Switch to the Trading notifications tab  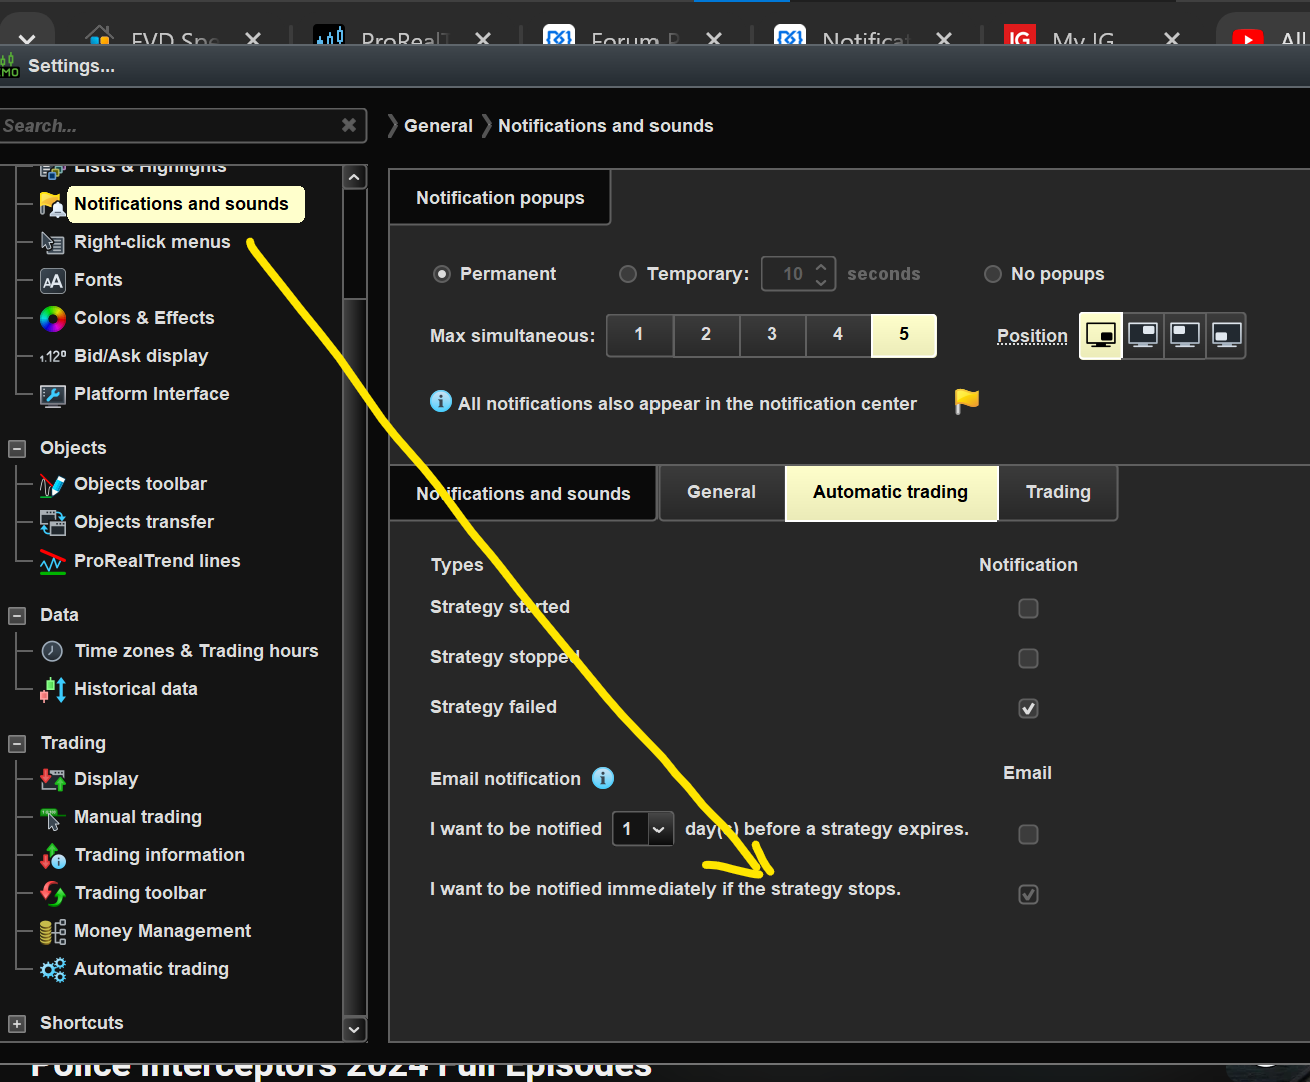tap(1058, 492)
